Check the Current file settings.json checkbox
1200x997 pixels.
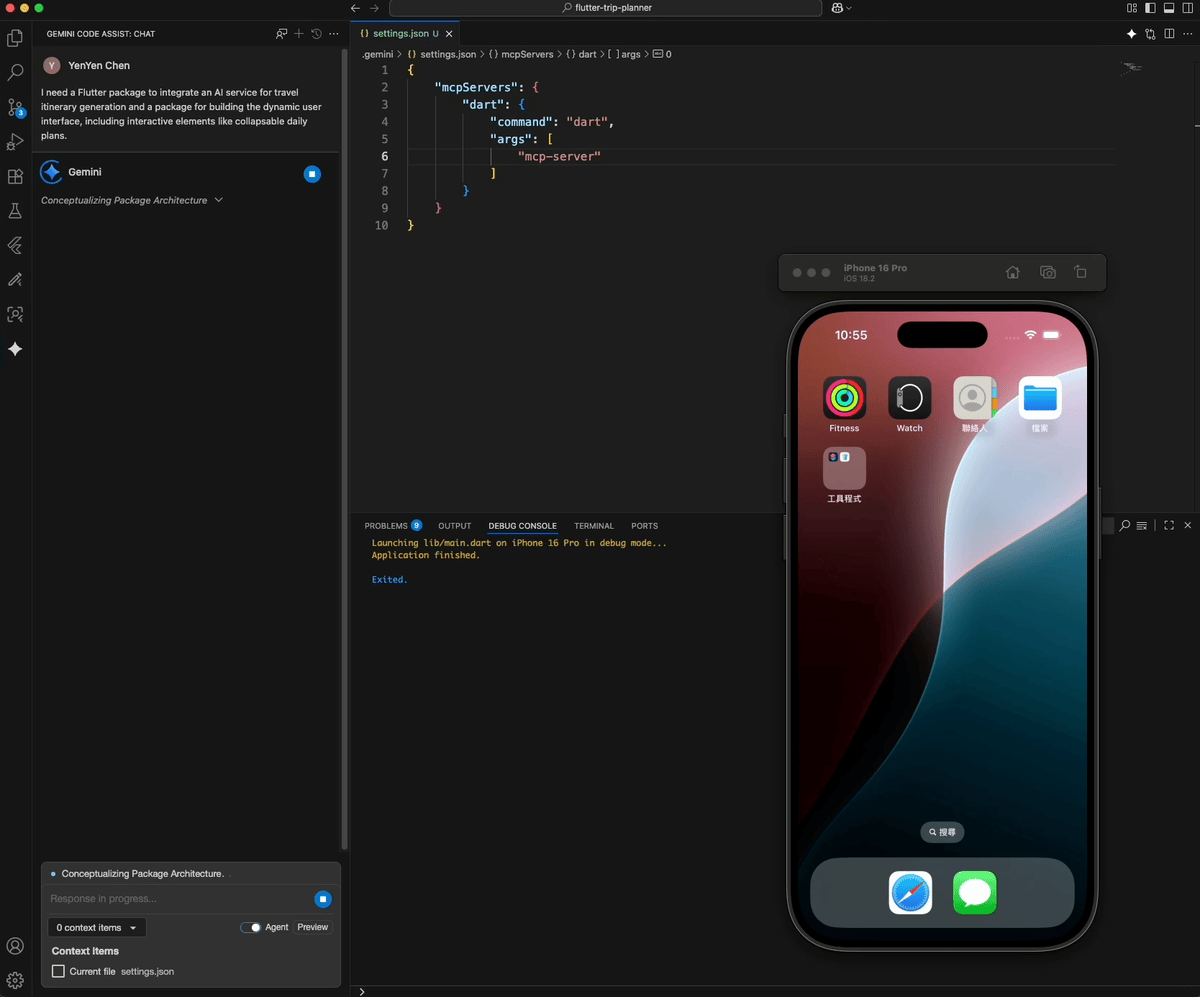pos(59,971)
